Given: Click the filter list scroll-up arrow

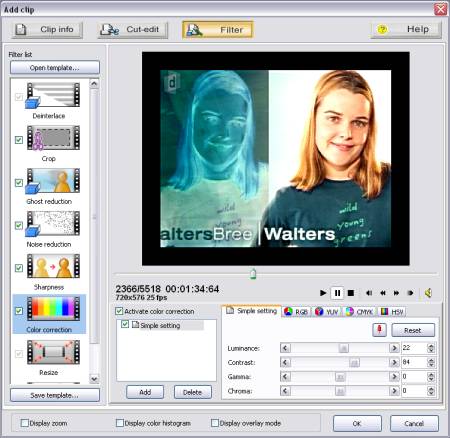Looking at the screenshot, I should coord(94,83).
